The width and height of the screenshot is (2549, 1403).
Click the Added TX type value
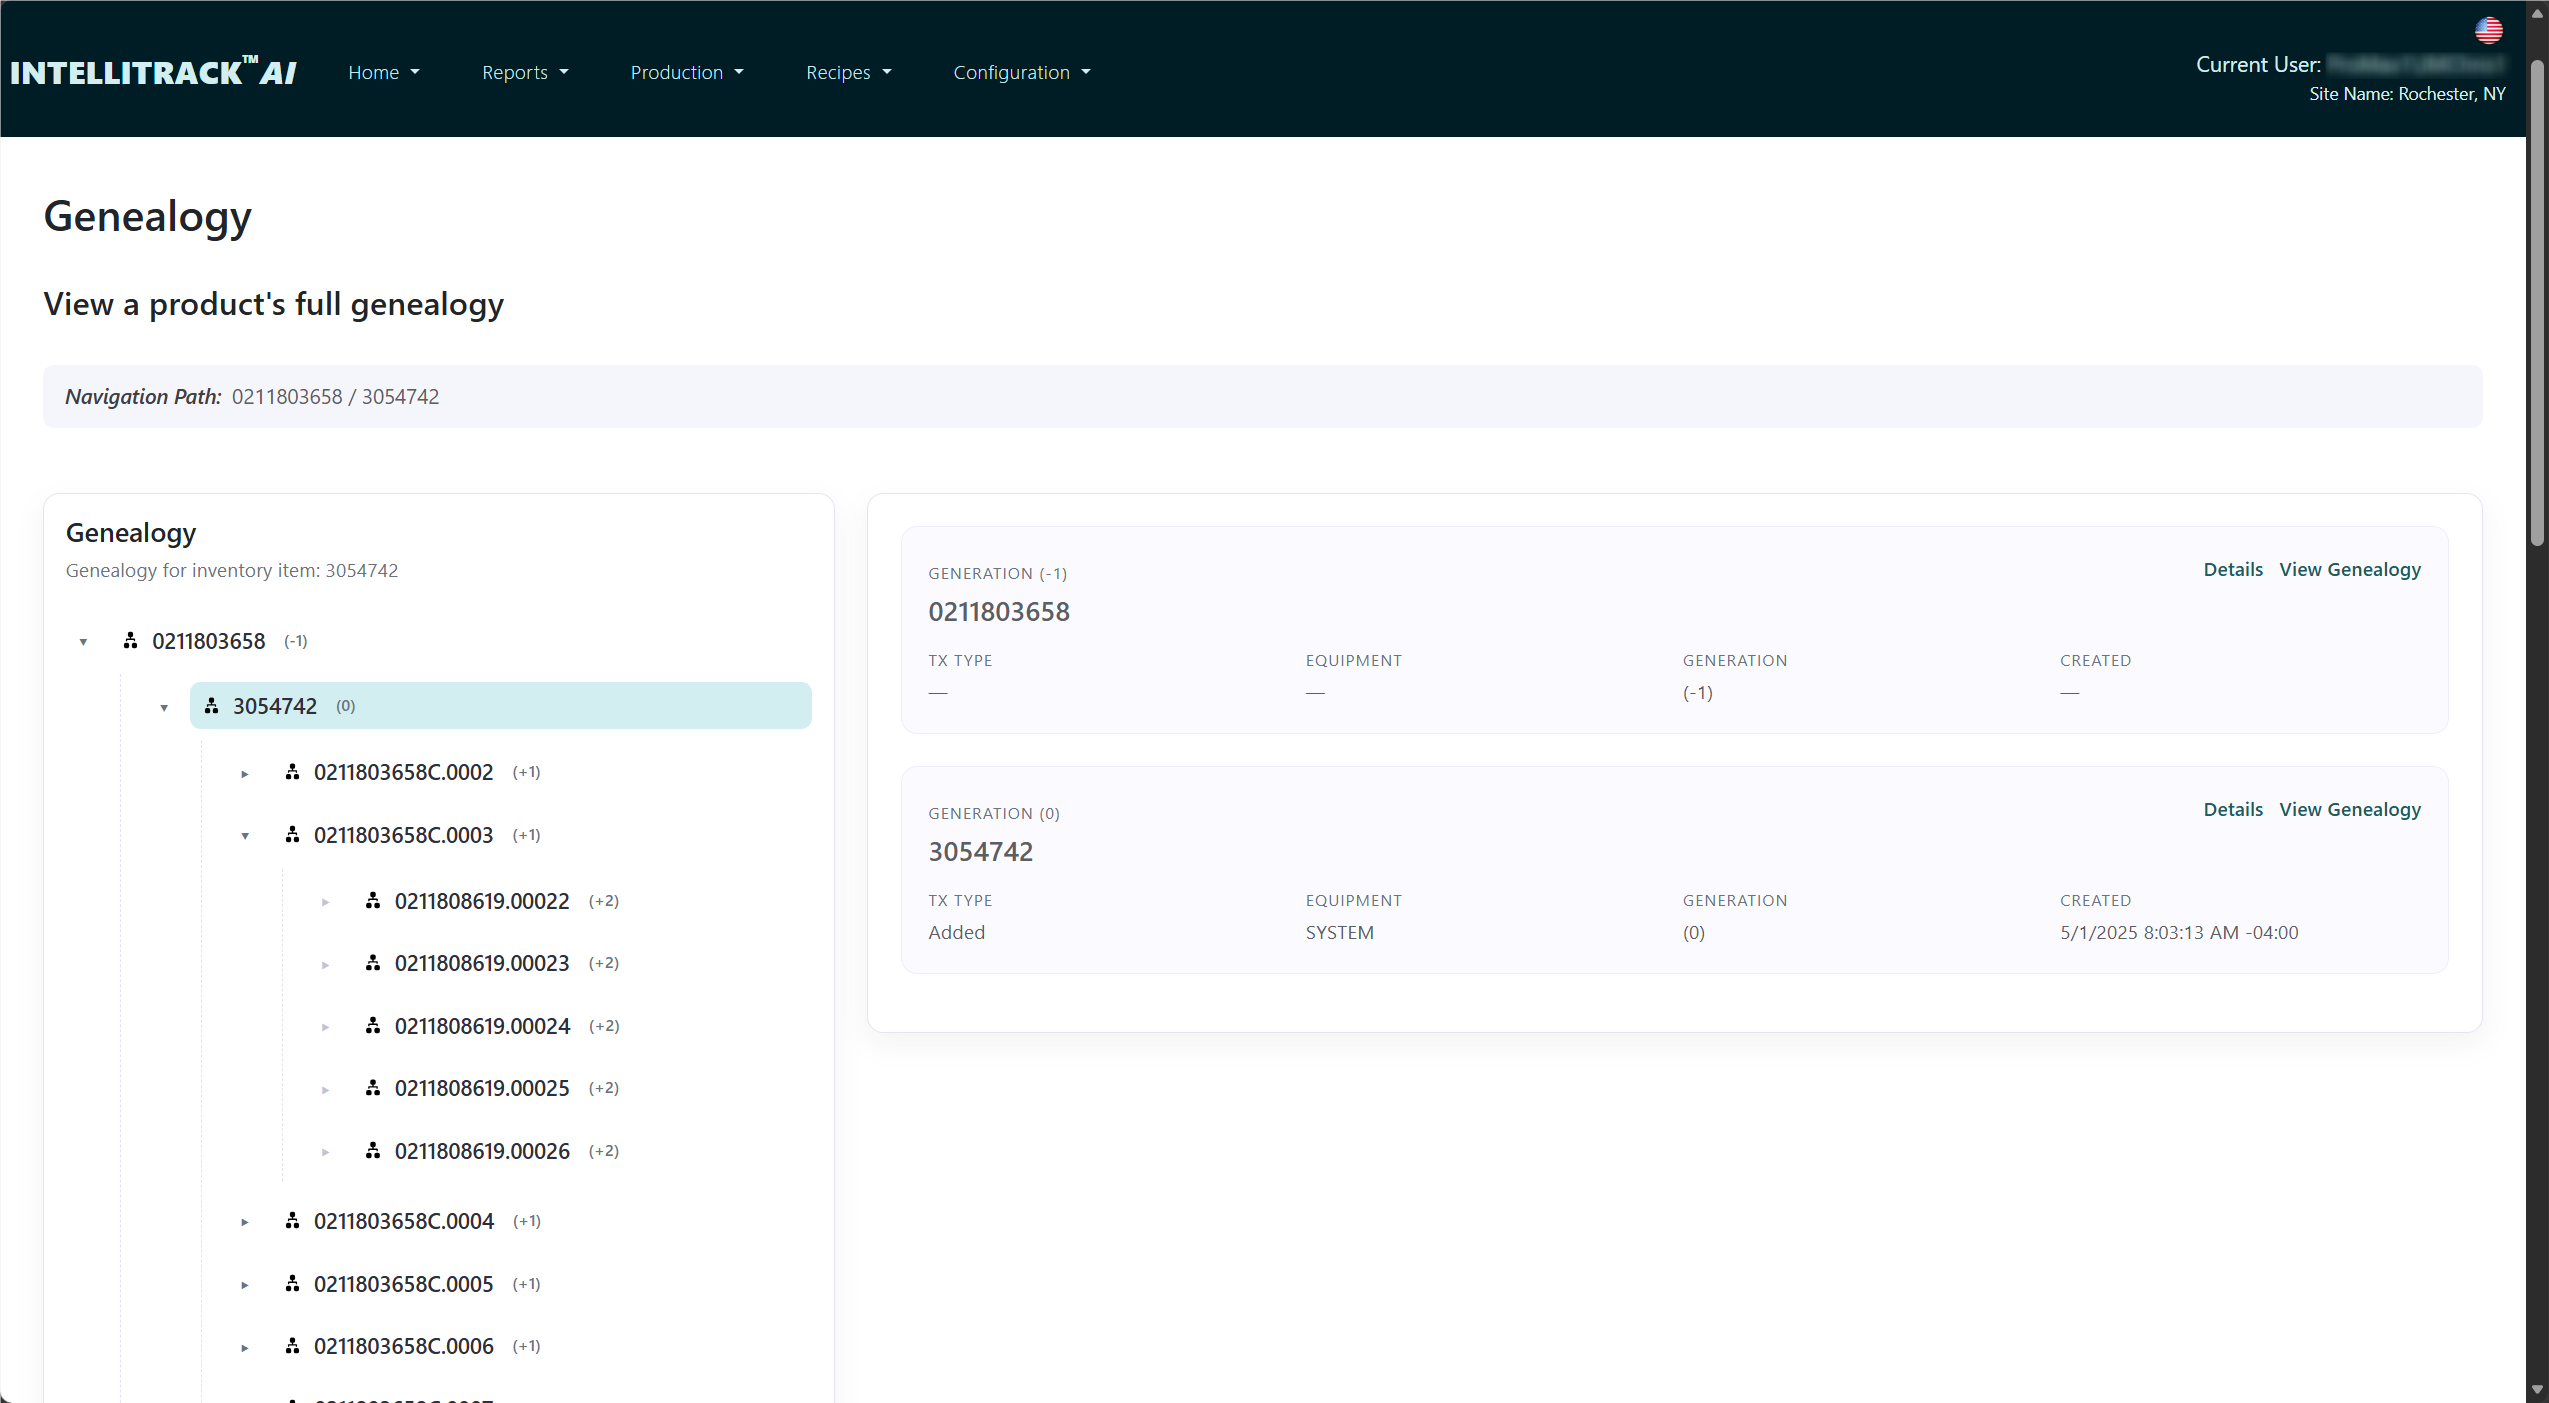click(x=956, y=932)
